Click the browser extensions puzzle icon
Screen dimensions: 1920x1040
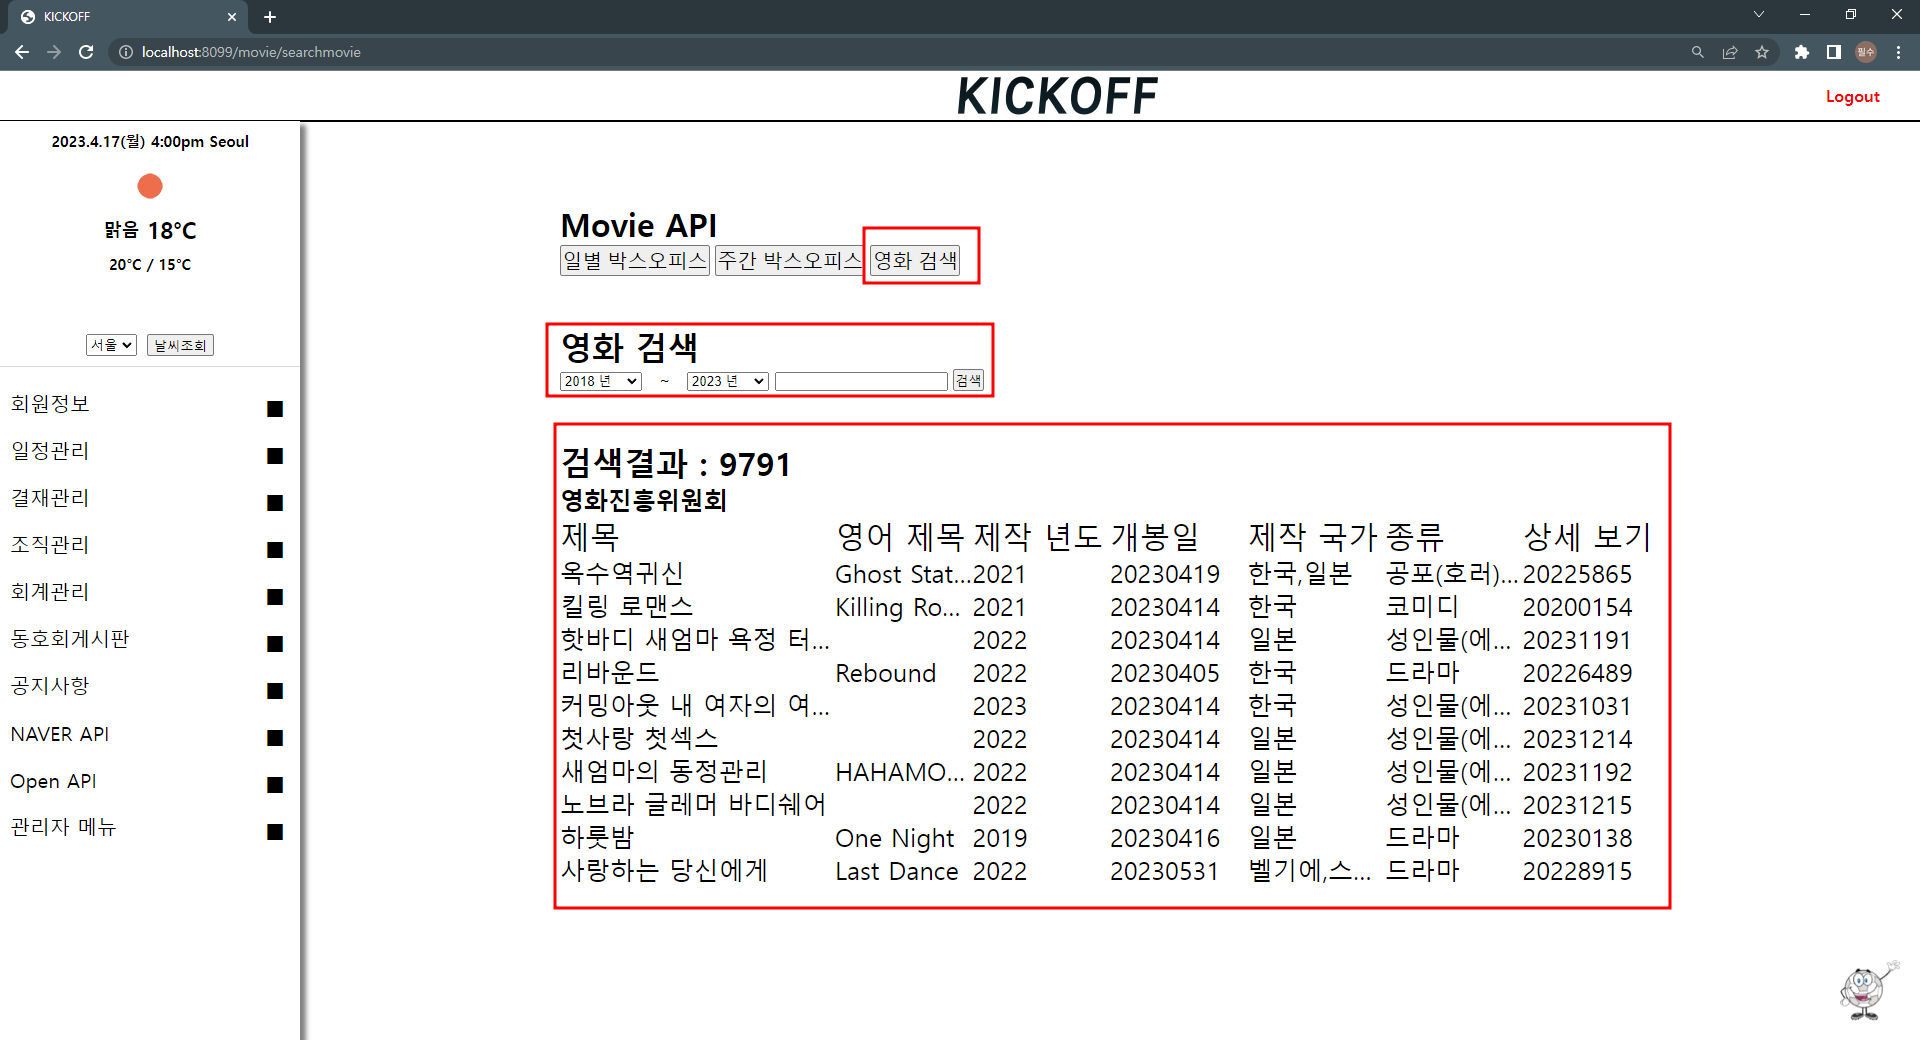pos(1802,52)
